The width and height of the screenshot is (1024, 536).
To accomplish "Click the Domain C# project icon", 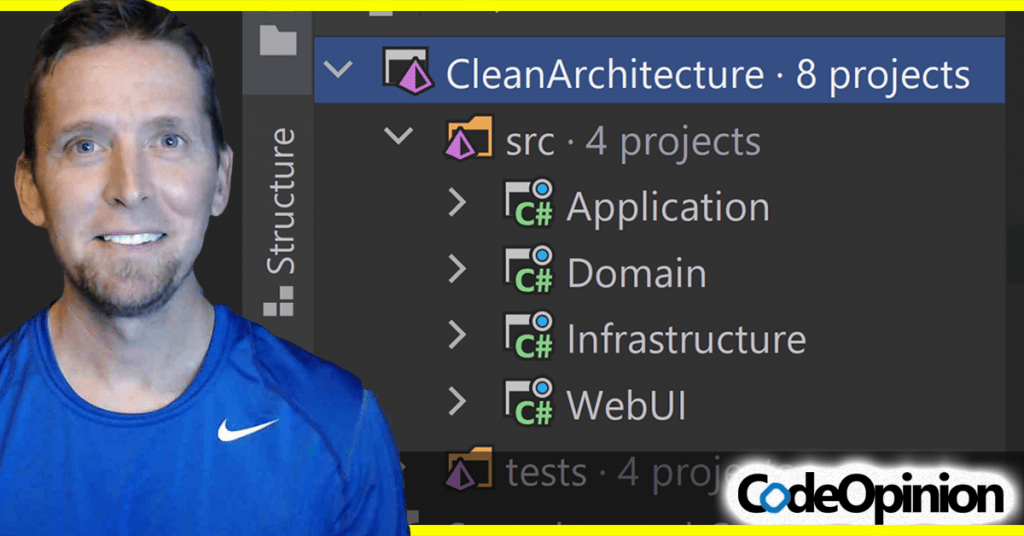I will pos(528,272).
